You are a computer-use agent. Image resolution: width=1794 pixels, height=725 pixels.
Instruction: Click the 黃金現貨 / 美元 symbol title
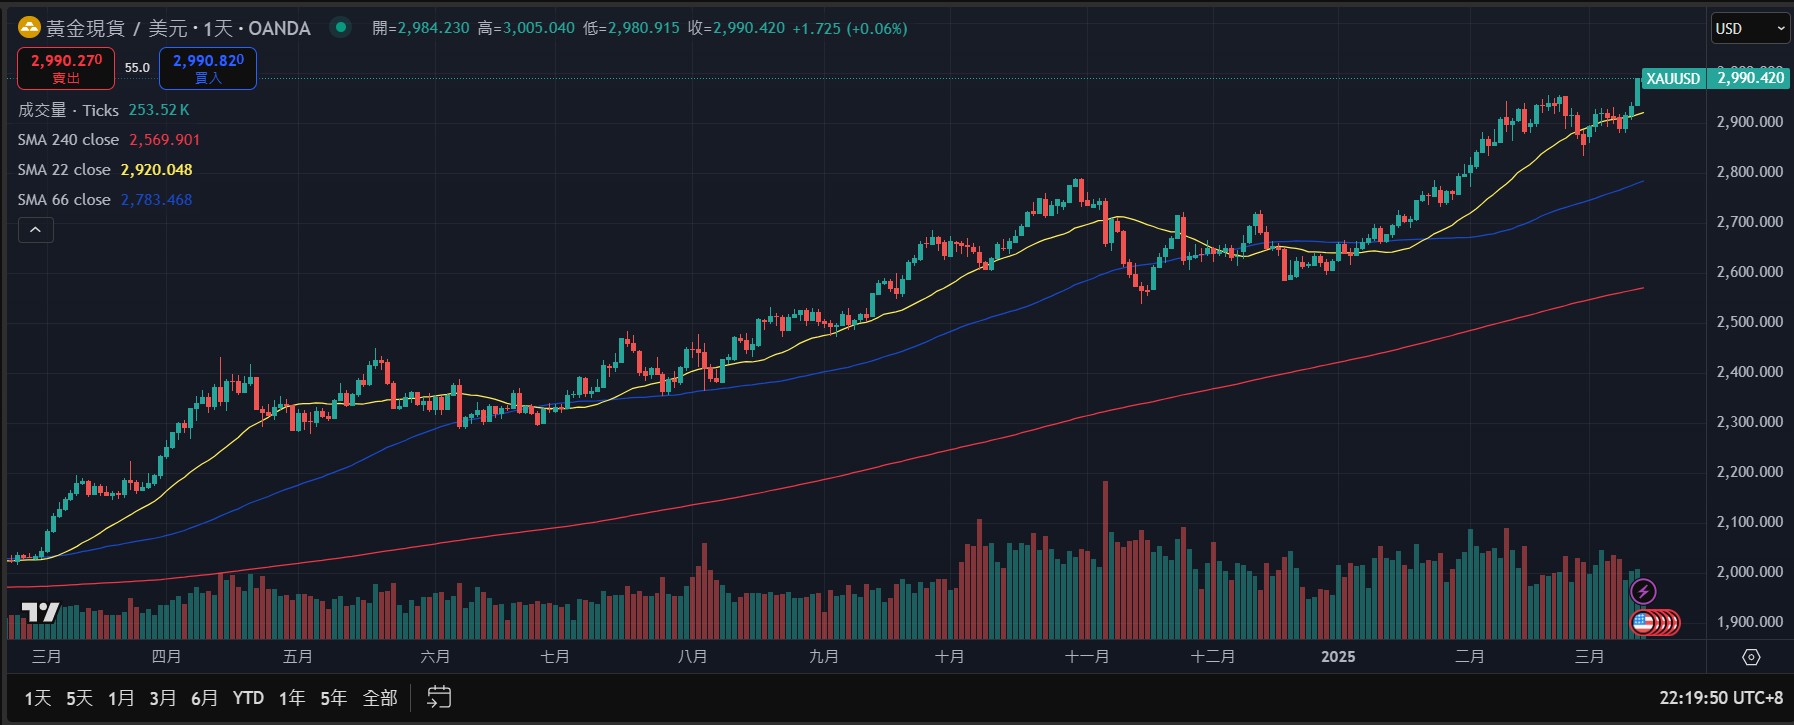coord(178,28)
